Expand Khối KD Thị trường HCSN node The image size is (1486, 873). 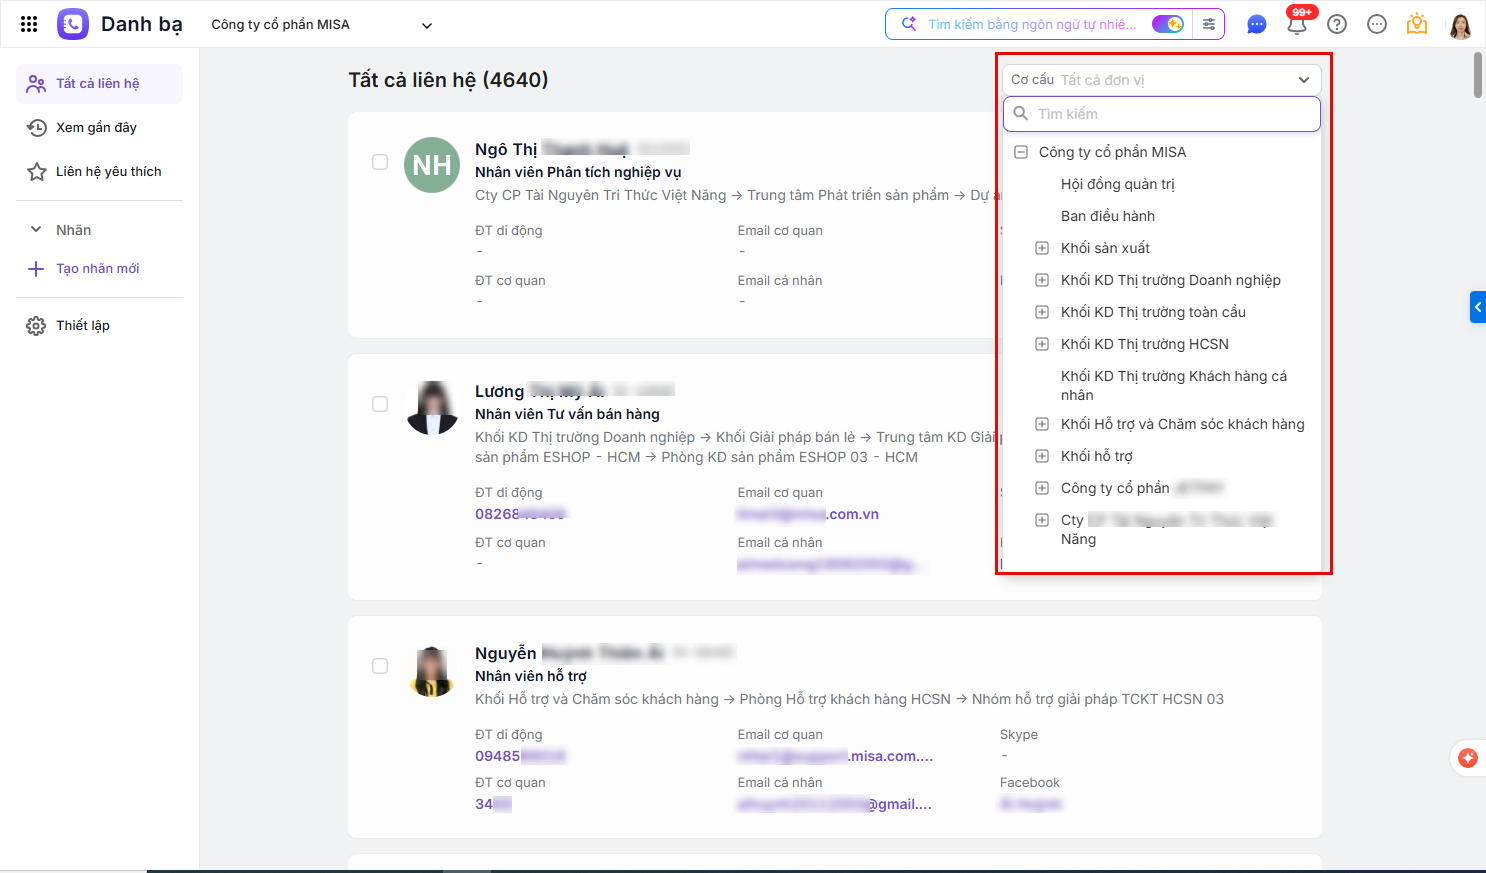pos(1042,344)
